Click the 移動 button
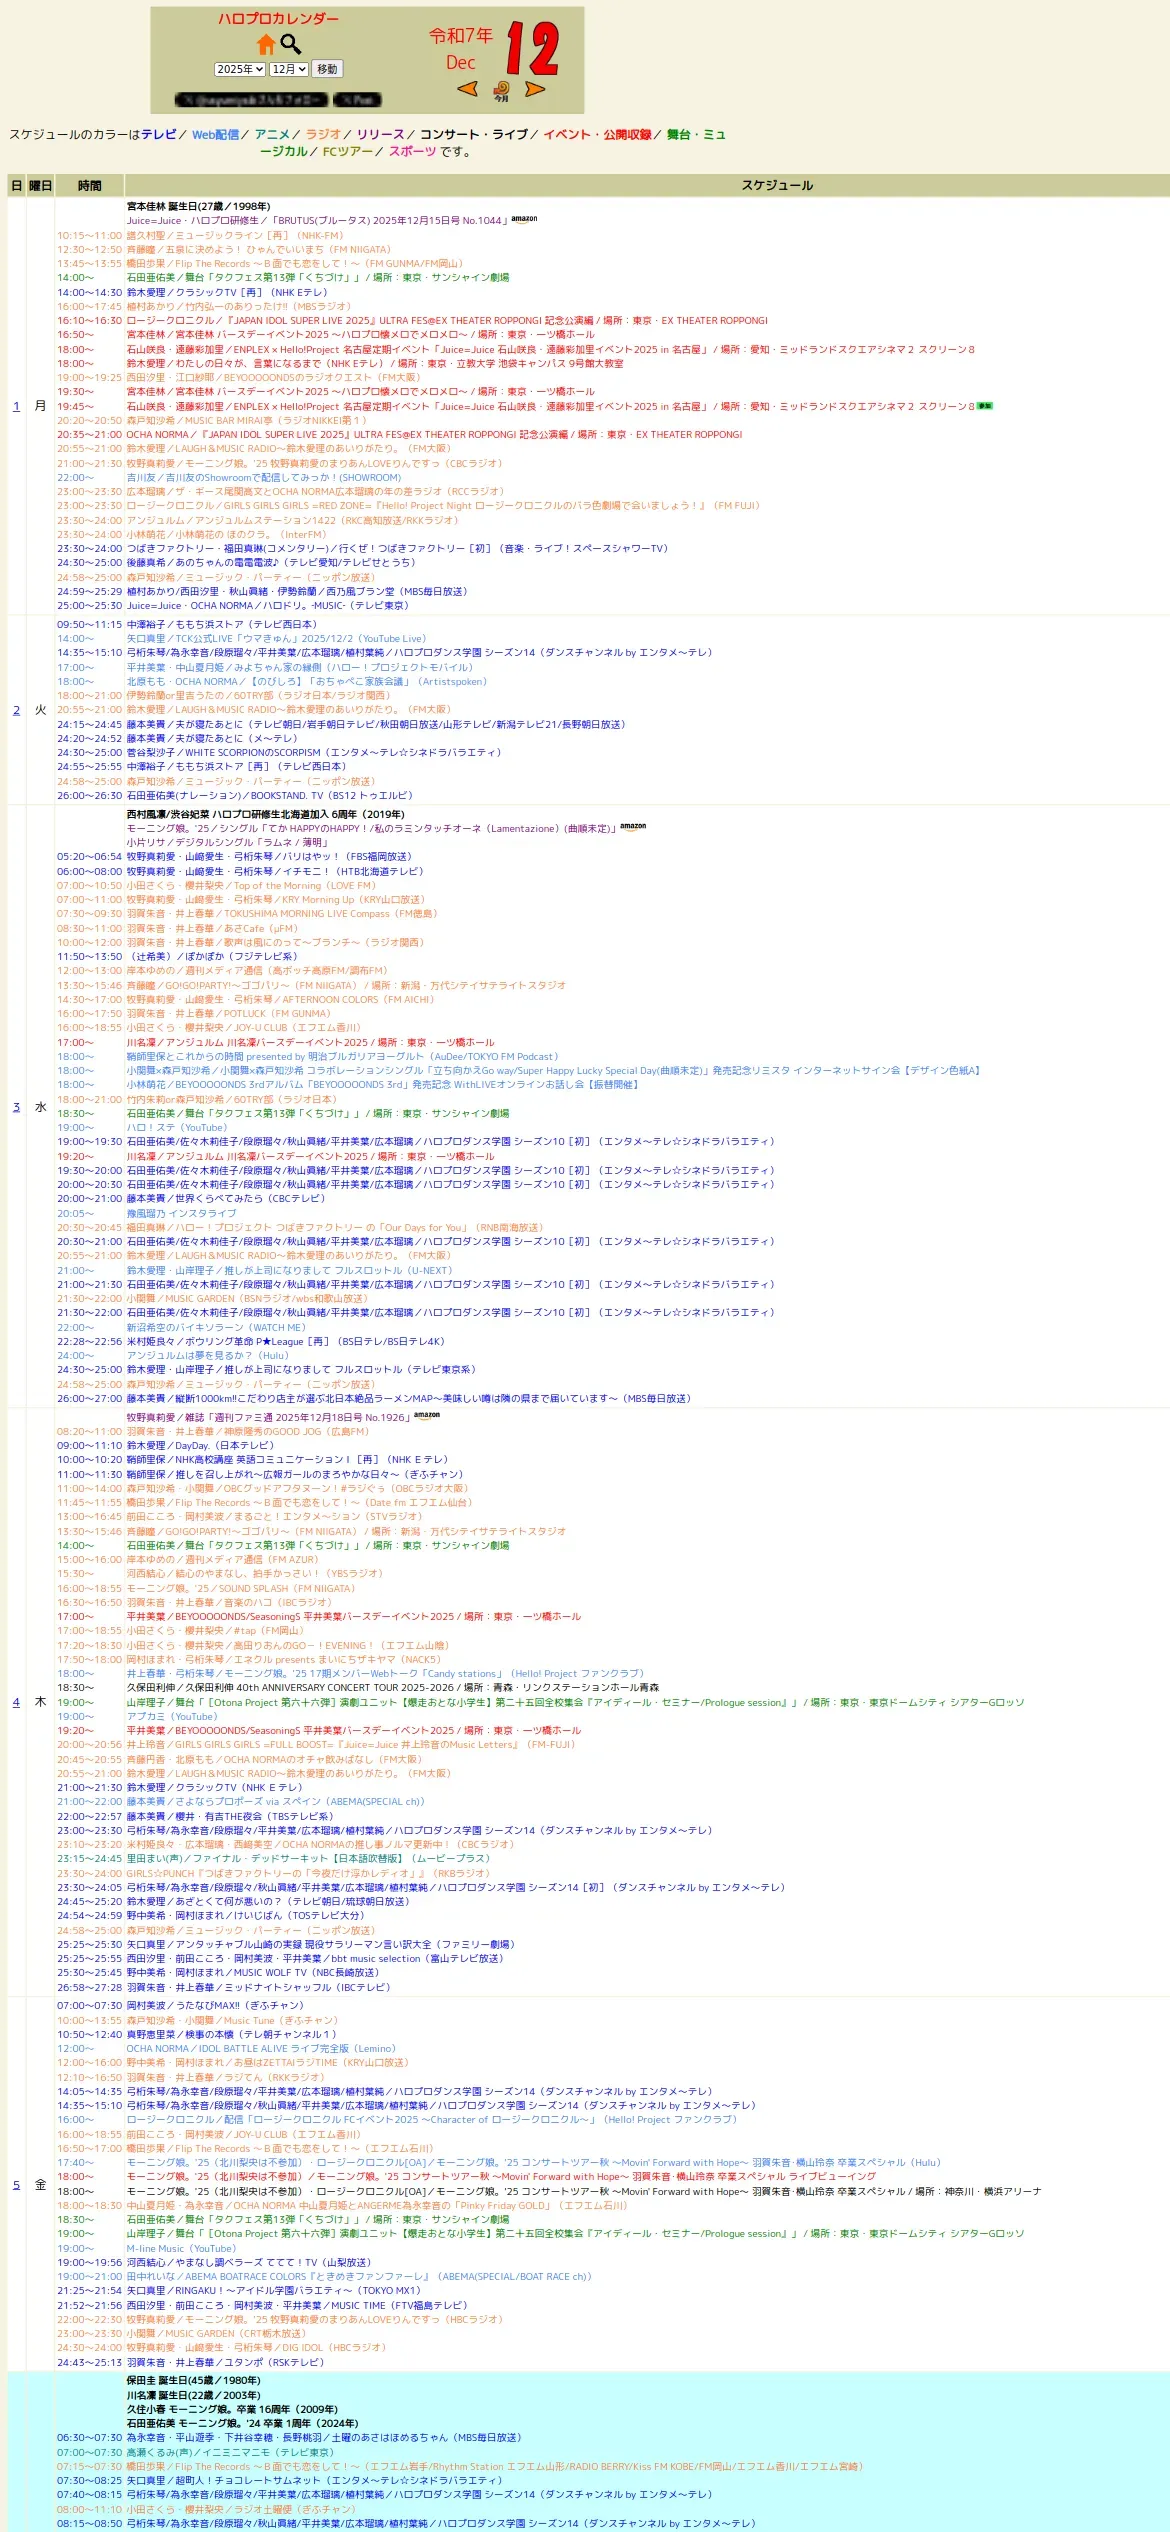The height and width of the screenshot is (2532, 1170). 327,69
